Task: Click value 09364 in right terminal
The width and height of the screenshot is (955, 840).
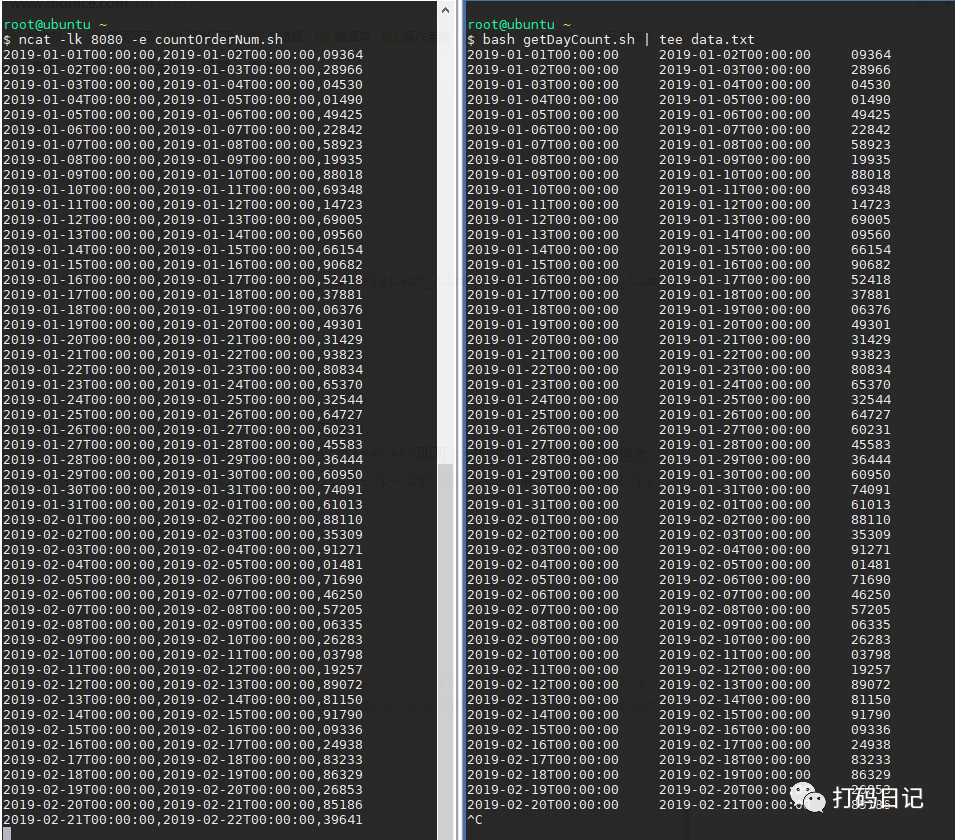Action: (x=871, y=55)
